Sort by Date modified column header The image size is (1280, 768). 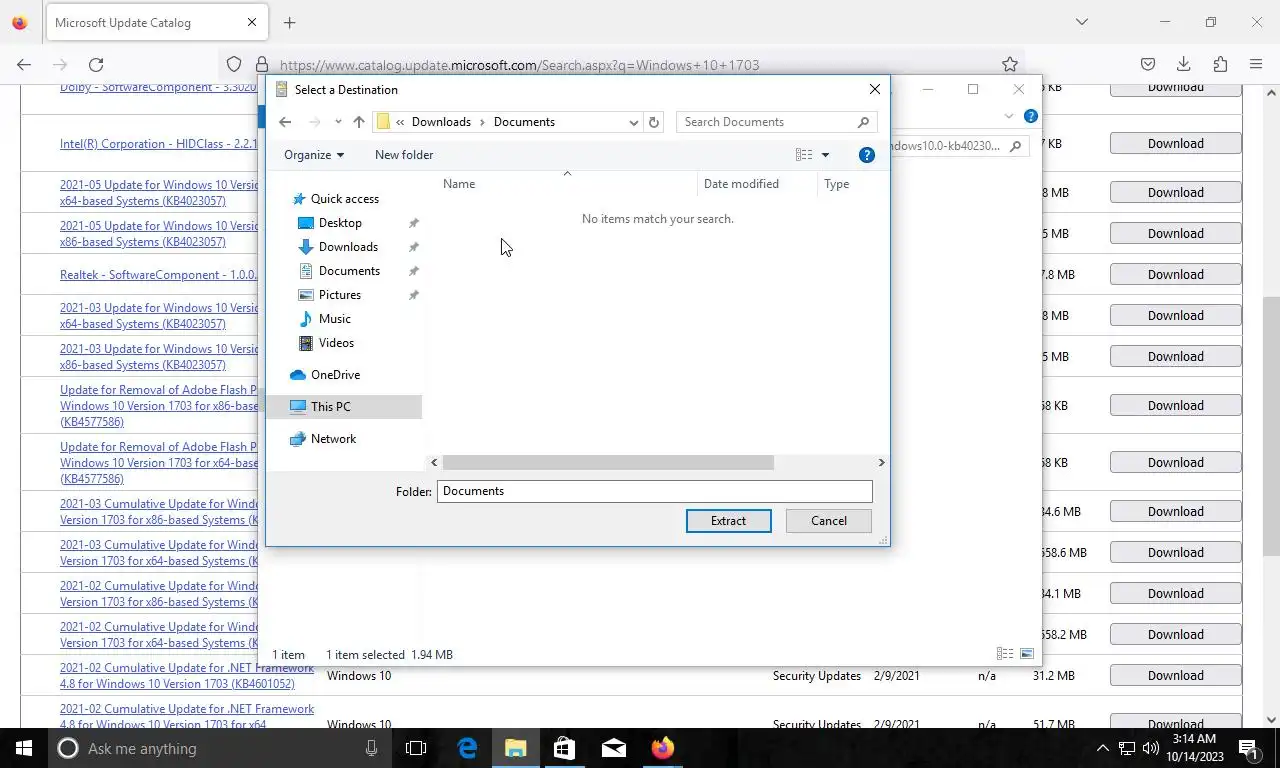coord(757,184)
